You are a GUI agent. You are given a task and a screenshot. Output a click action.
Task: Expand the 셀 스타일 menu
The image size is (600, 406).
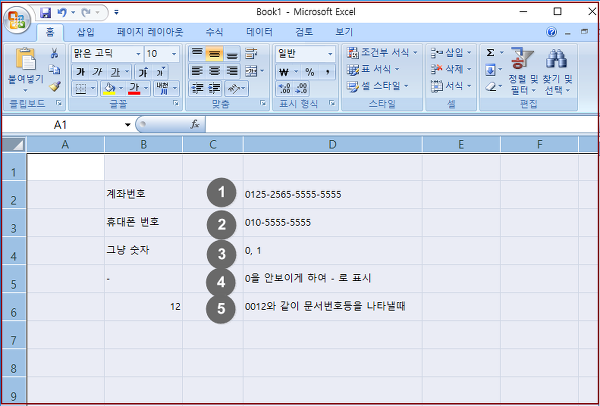tap(378, 86)
